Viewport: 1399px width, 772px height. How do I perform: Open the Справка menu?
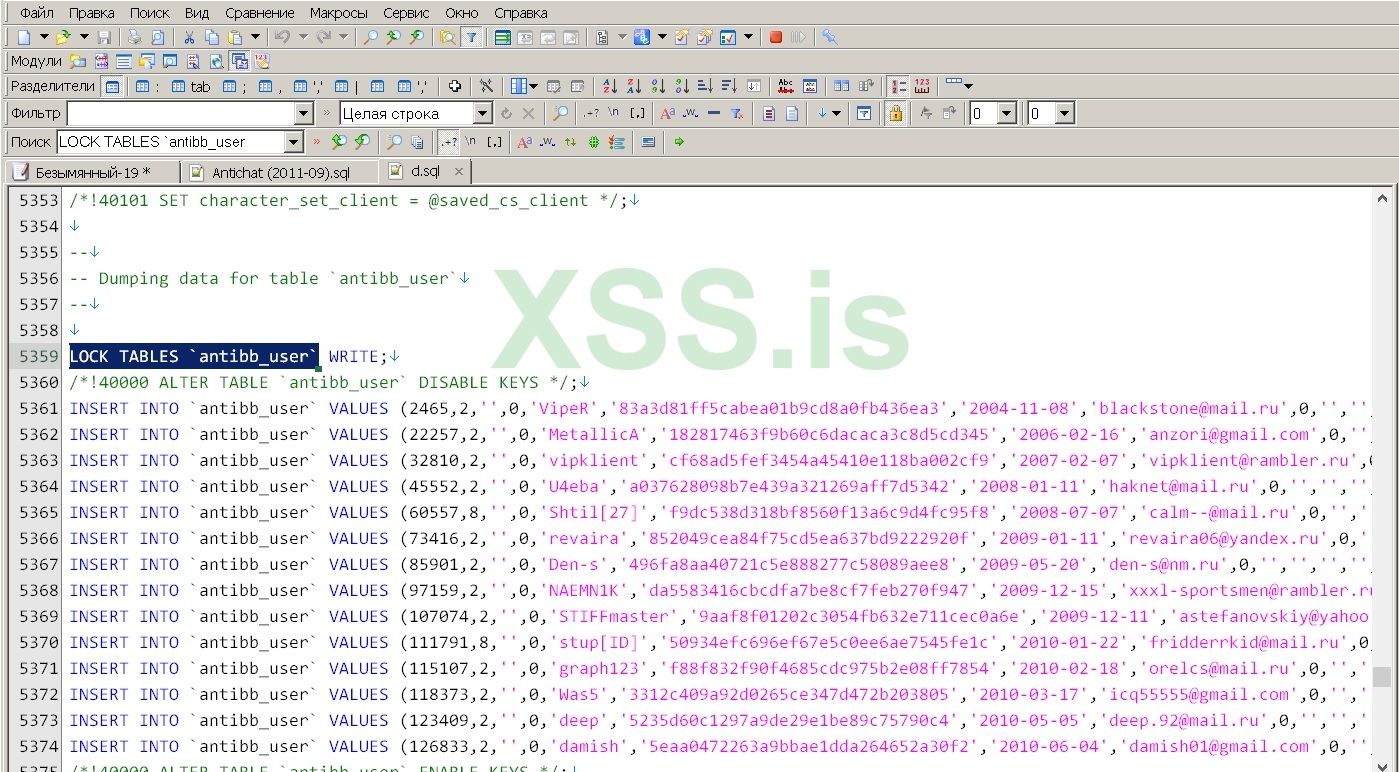tap(521, 13)
